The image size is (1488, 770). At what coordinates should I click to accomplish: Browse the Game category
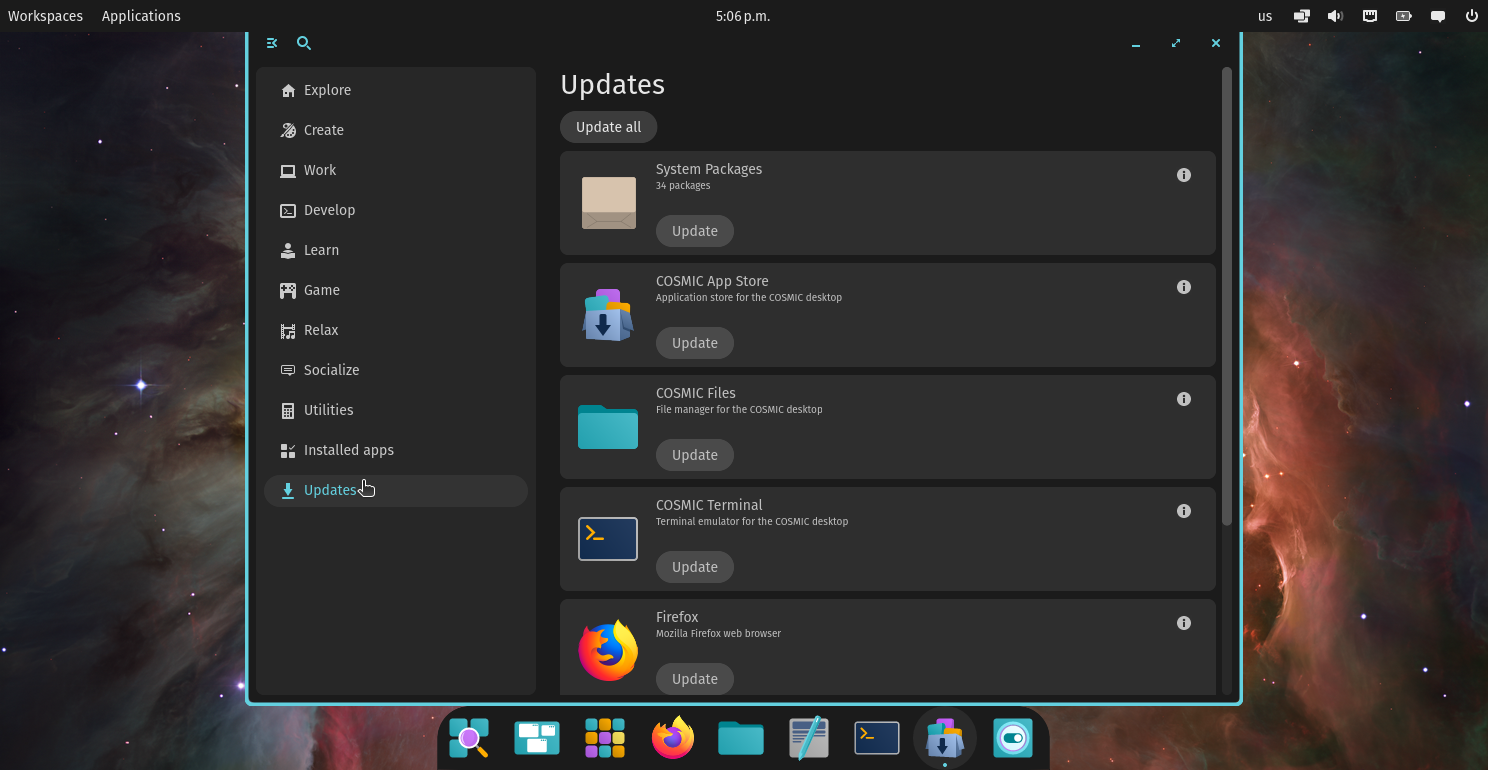396,290
